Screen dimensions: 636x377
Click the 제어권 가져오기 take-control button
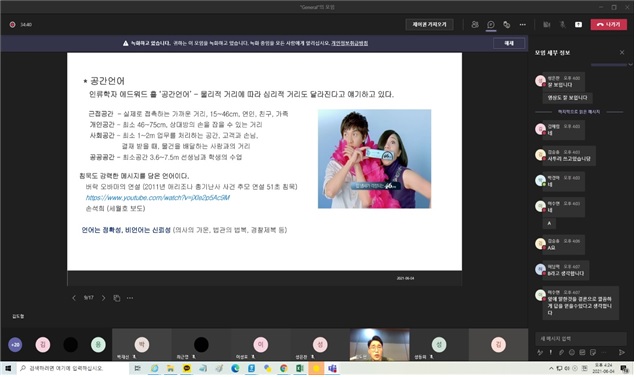[x=429, y=25]
